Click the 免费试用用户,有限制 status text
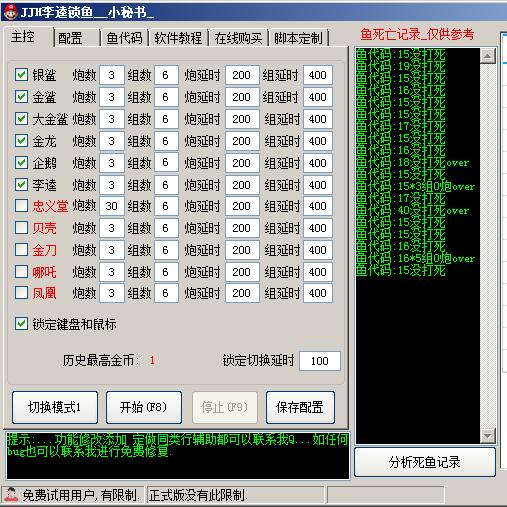 80,495
